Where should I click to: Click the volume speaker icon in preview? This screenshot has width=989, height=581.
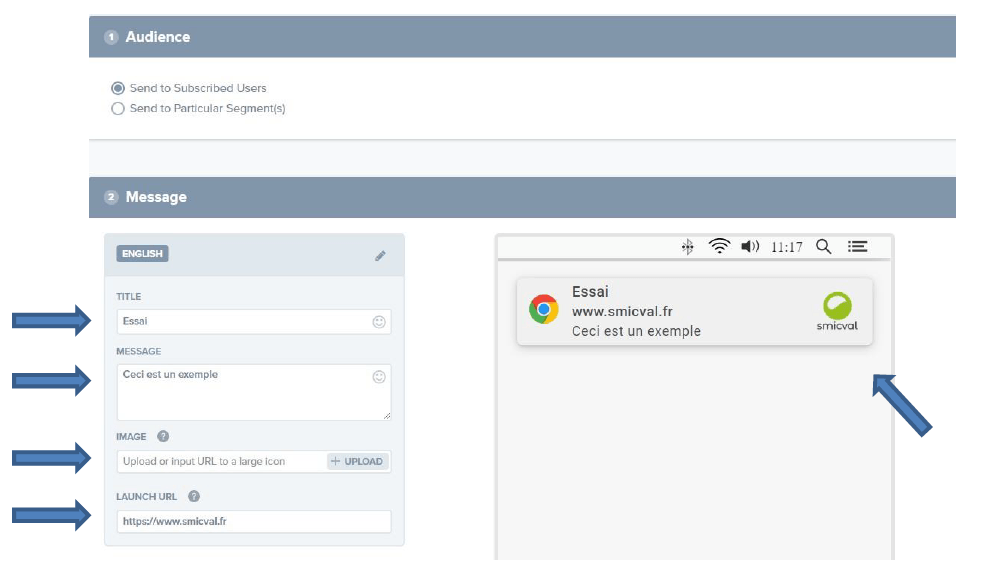(750, 247)
